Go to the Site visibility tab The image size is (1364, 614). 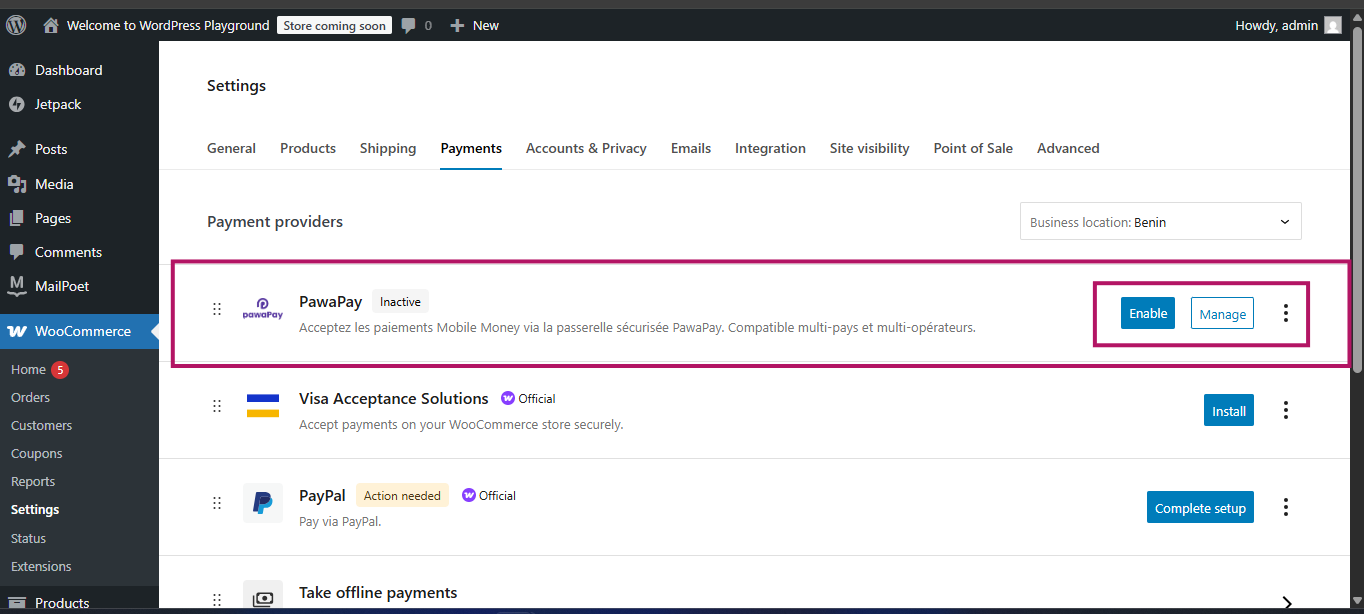pos(870,148)
